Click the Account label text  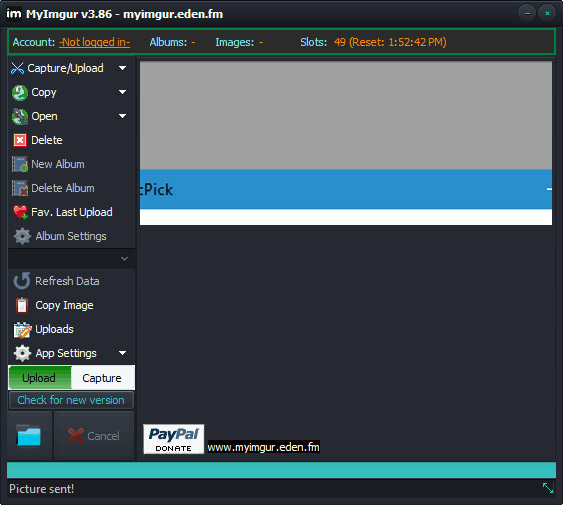(34, 42)
